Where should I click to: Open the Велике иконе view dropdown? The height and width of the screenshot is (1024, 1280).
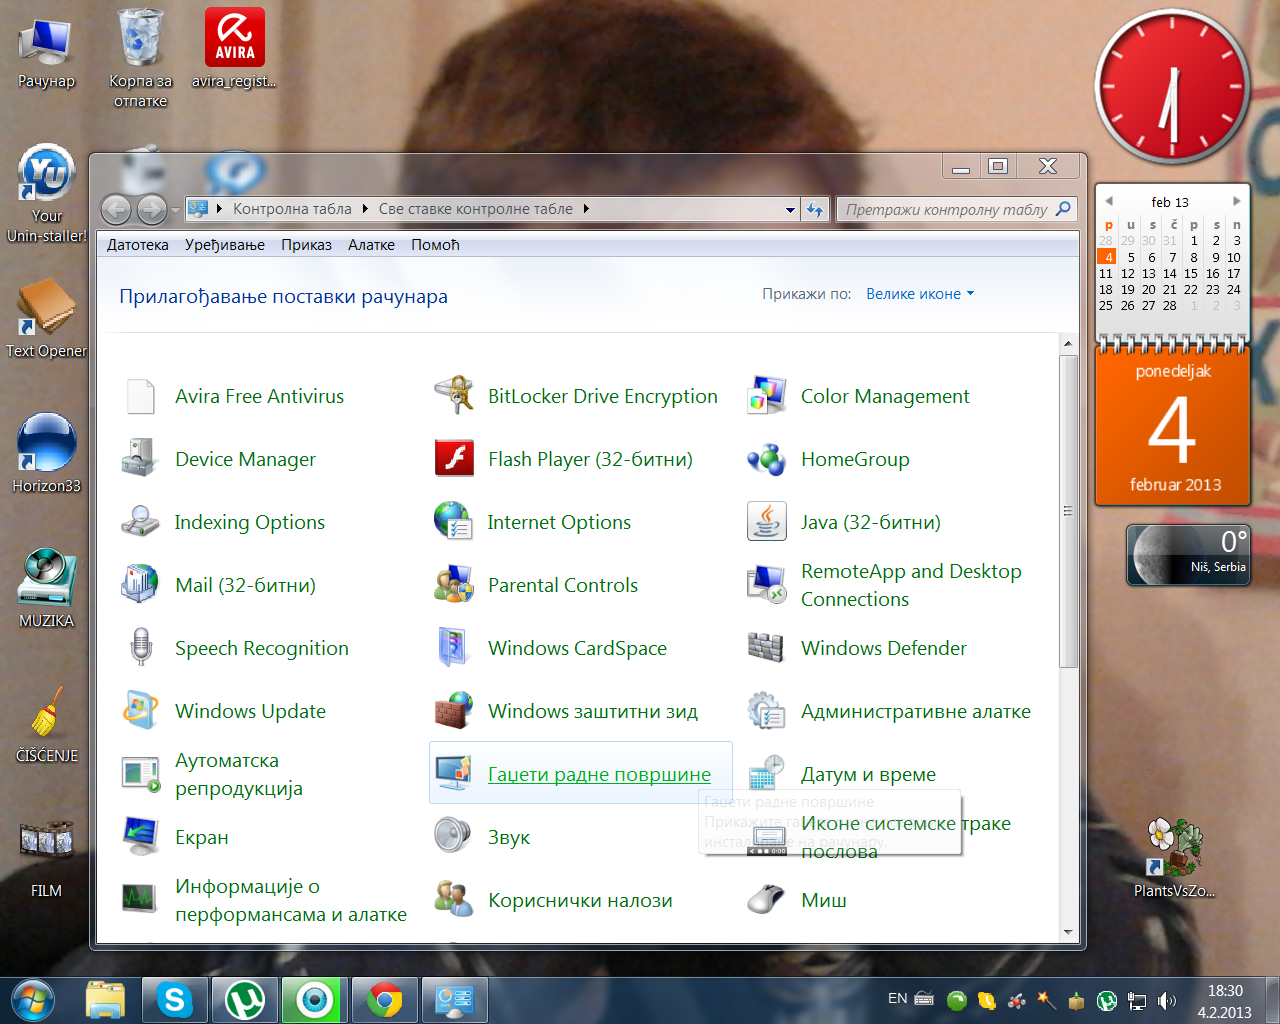[x=919, y=294]
